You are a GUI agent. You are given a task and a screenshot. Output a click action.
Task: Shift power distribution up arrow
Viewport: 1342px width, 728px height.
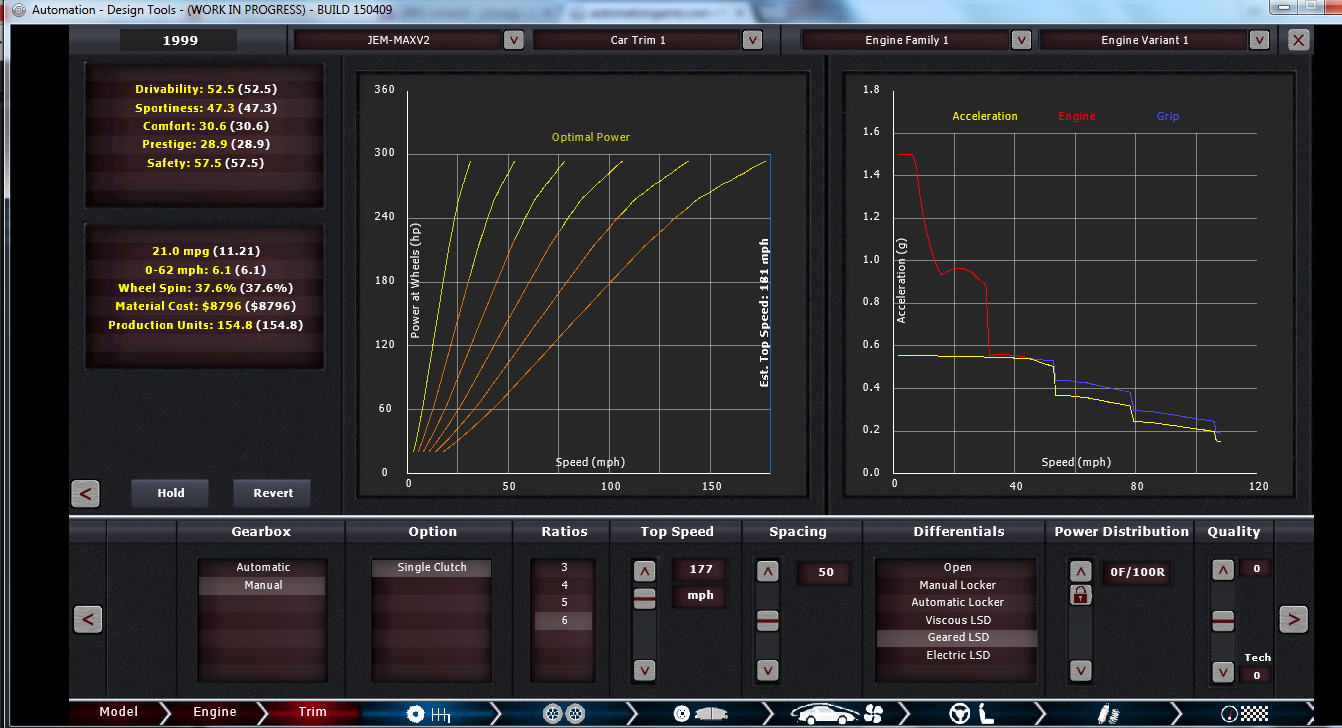coord(1080,571)
